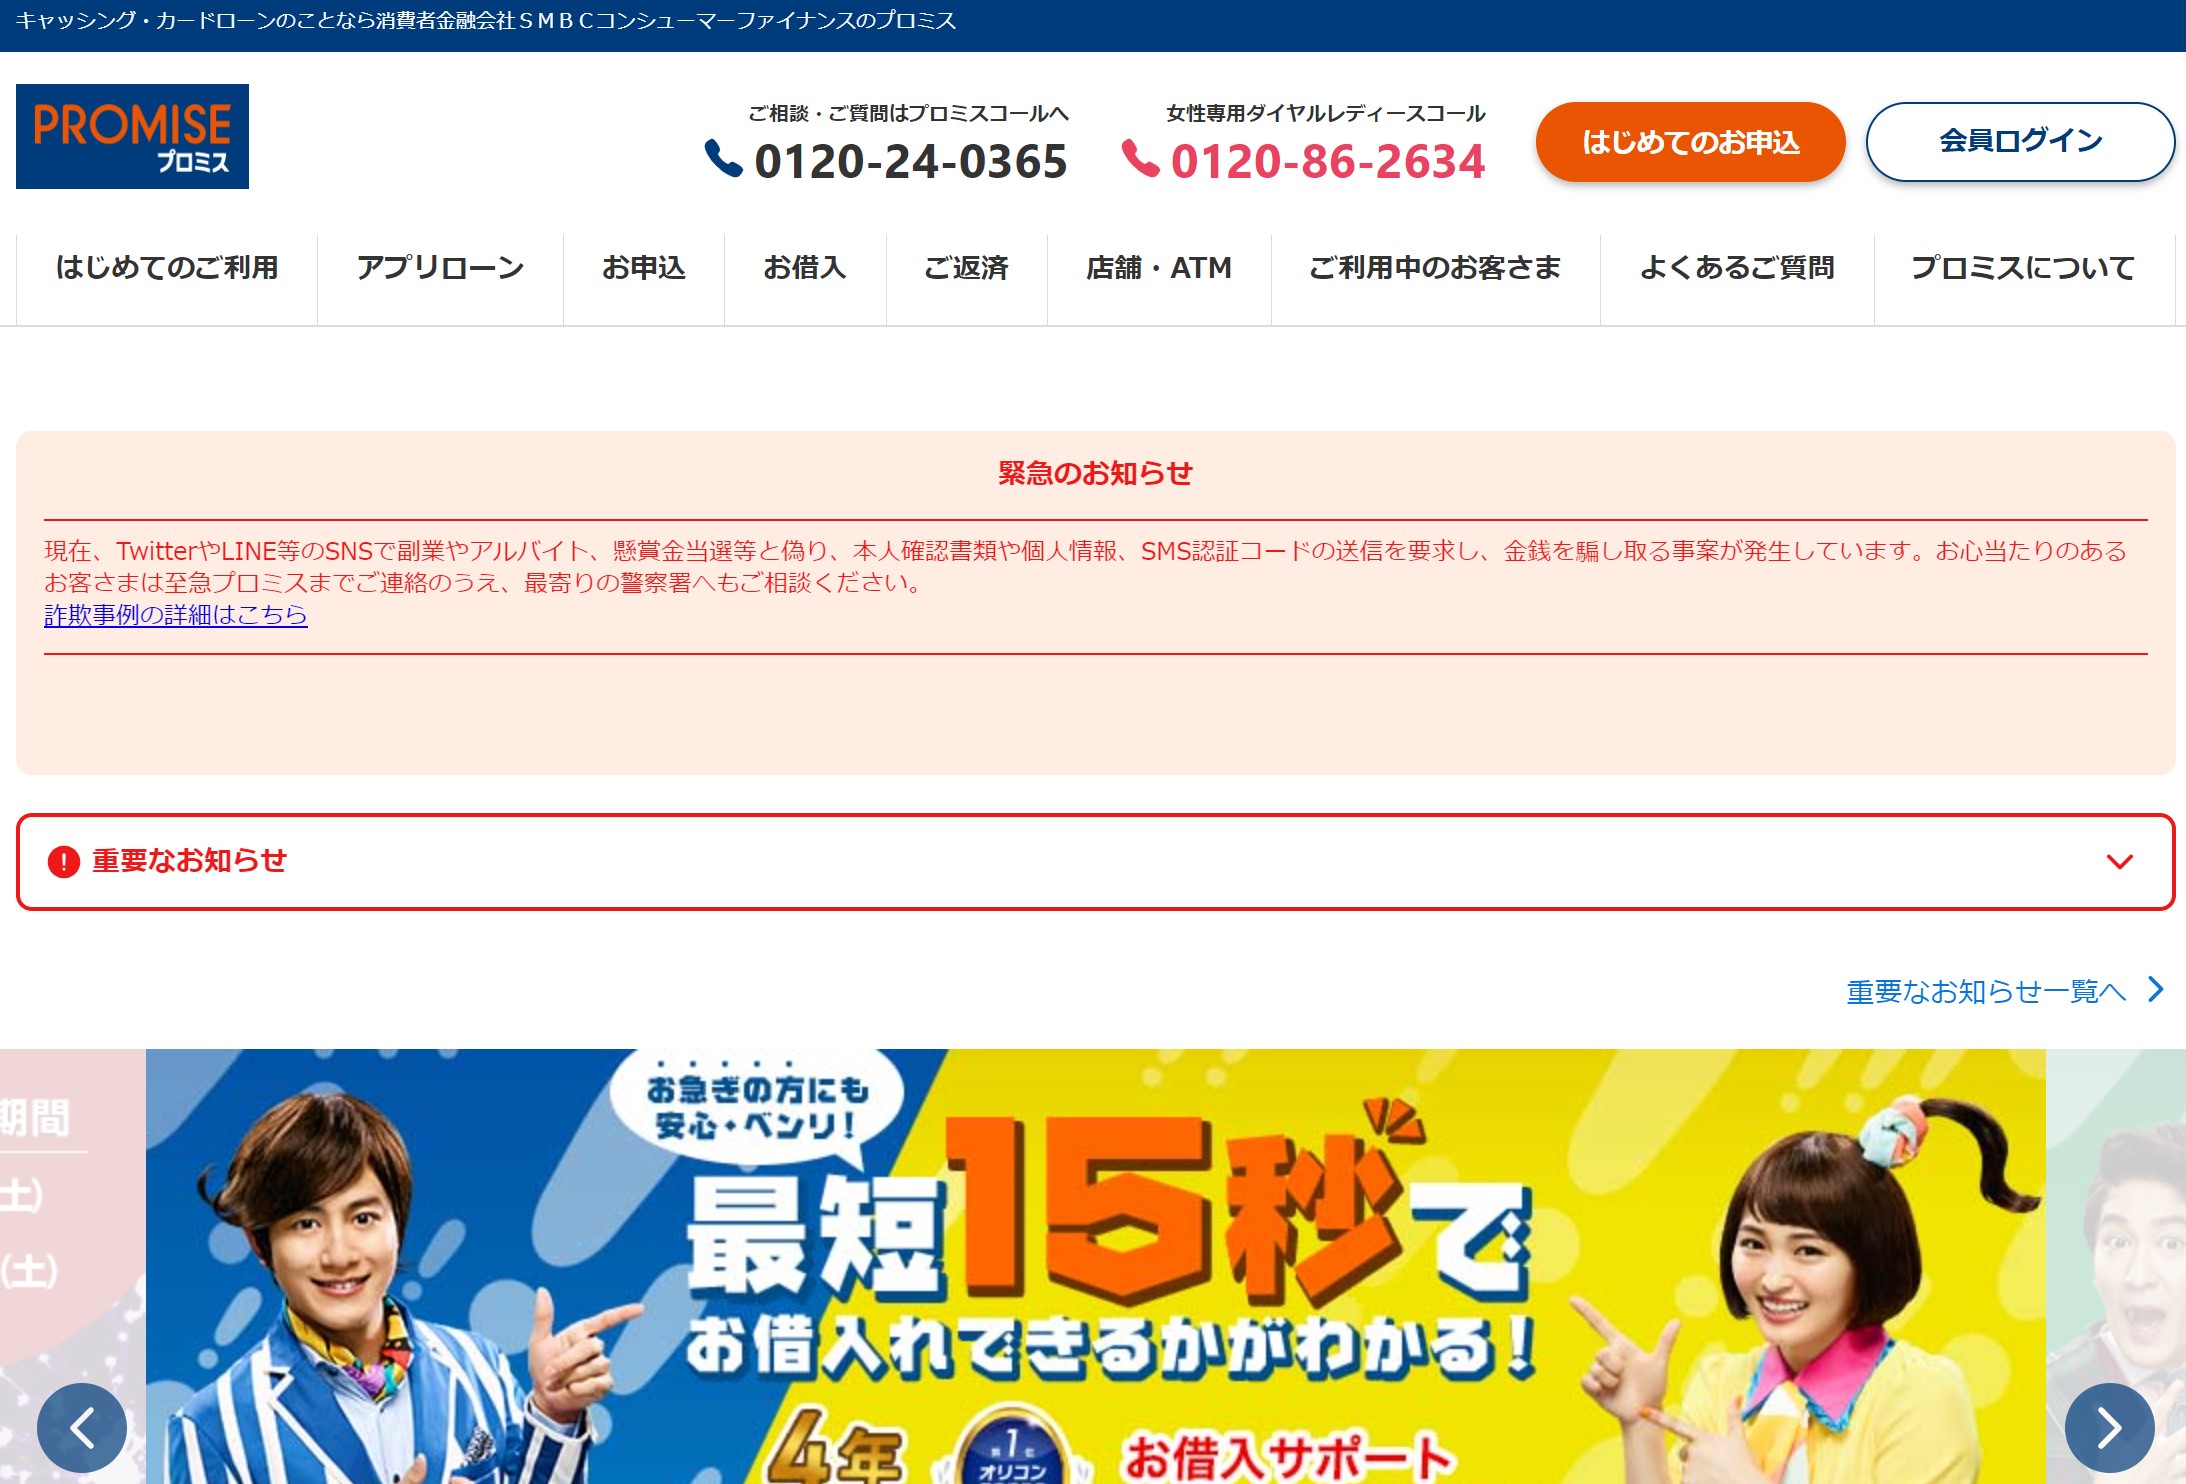Click the 会員ログイン button
Screen dimensions: 2186x1484
pos(2020,142)
